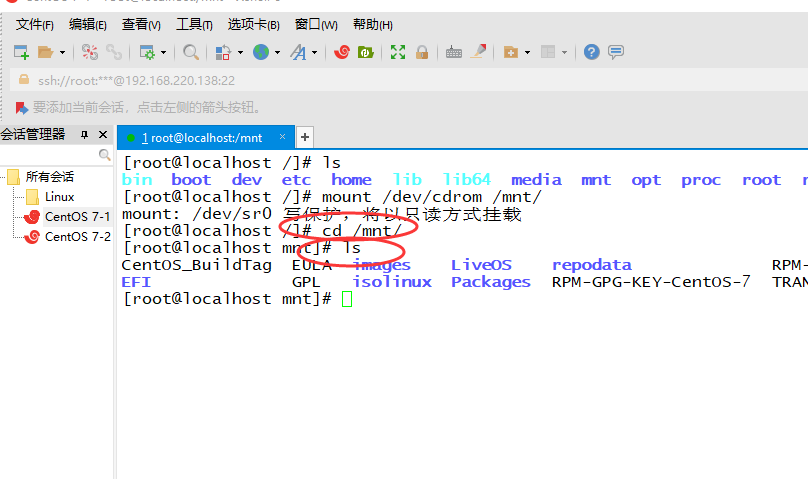The width and height of the screenshot is (808, 479).
Task: Click the magnifier find icon in toolbar
Action: pyautogui.click(x=191, y=52)
